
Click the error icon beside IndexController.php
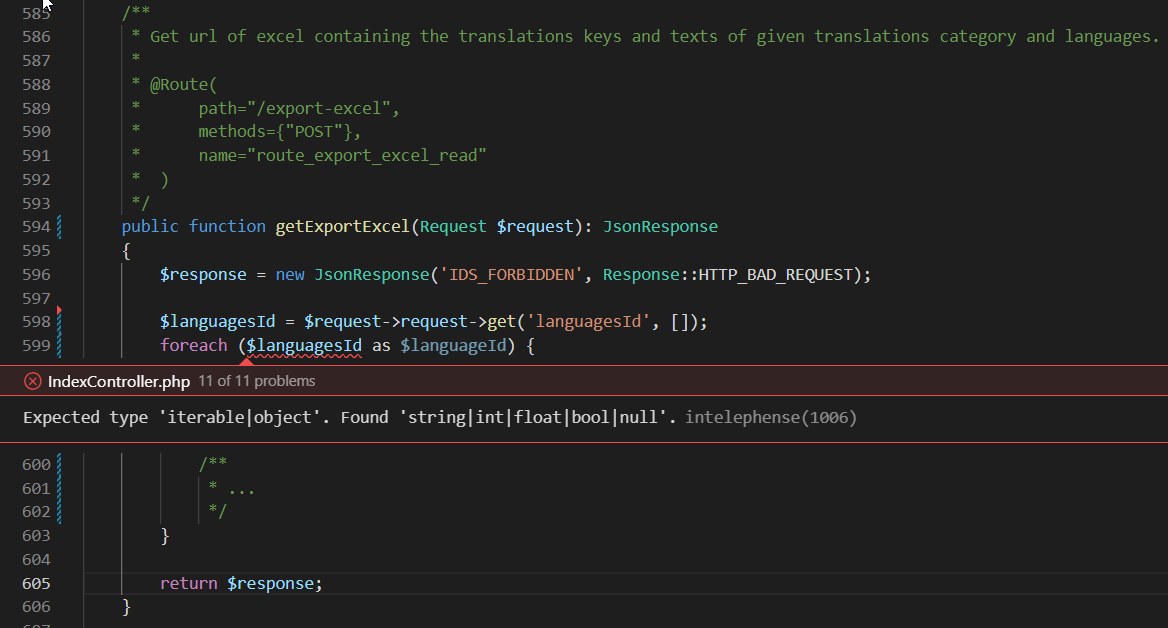tap(32, 381)
